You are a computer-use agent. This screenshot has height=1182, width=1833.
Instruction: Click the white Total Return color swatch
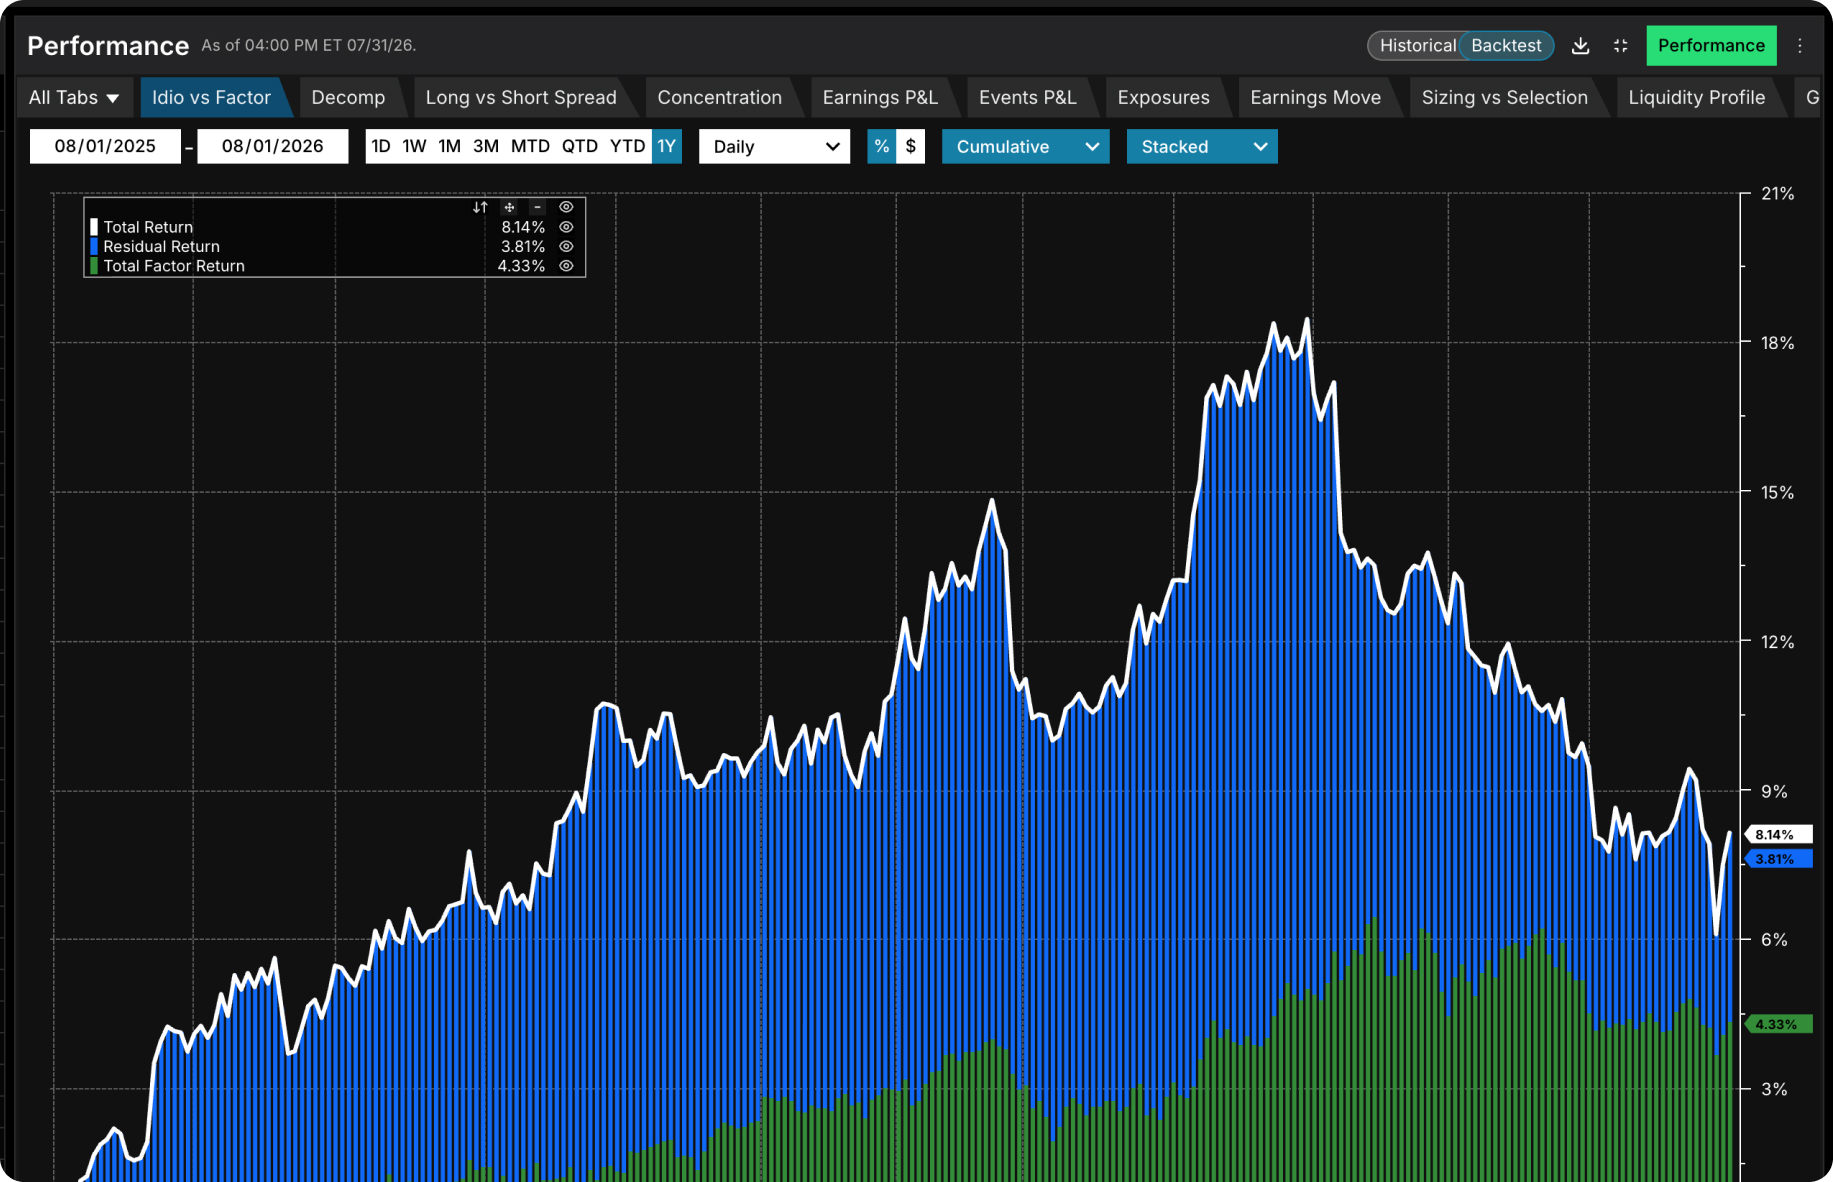tap(94, 227)
